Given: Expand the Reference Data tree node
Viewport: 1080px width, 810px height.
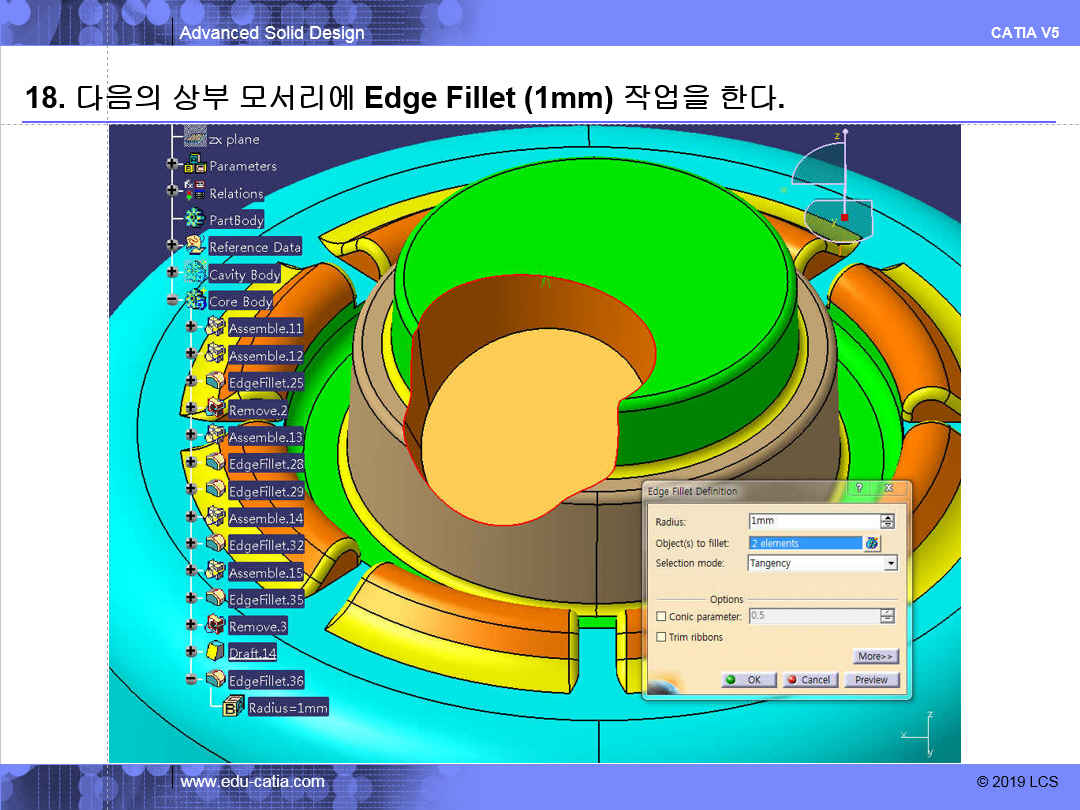Looking at the screenshot, I should [x=172, y=246].
